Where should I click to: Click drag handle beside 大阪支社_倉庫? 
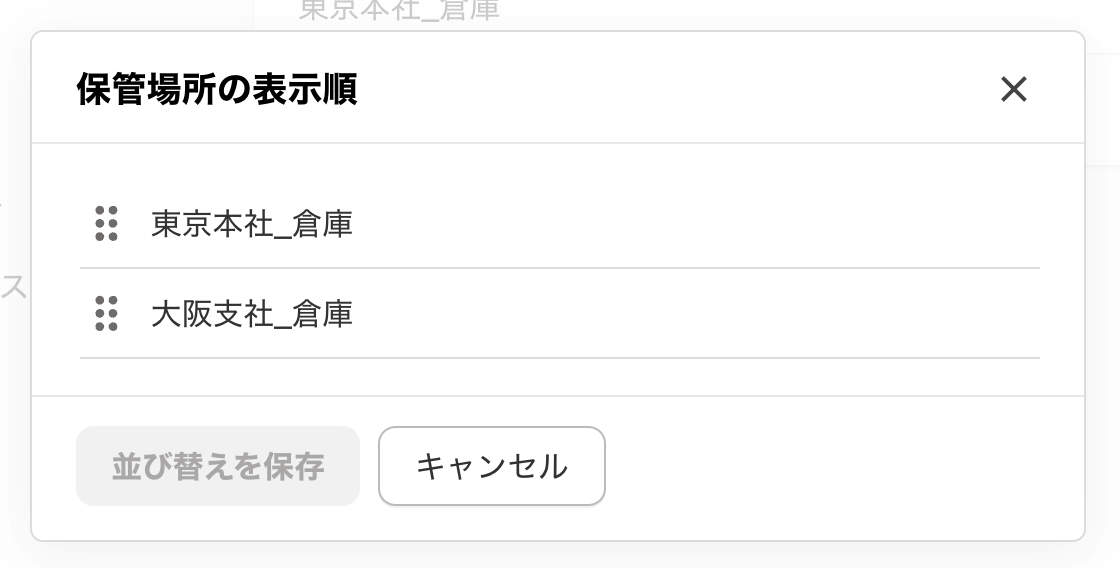[106, 314]
